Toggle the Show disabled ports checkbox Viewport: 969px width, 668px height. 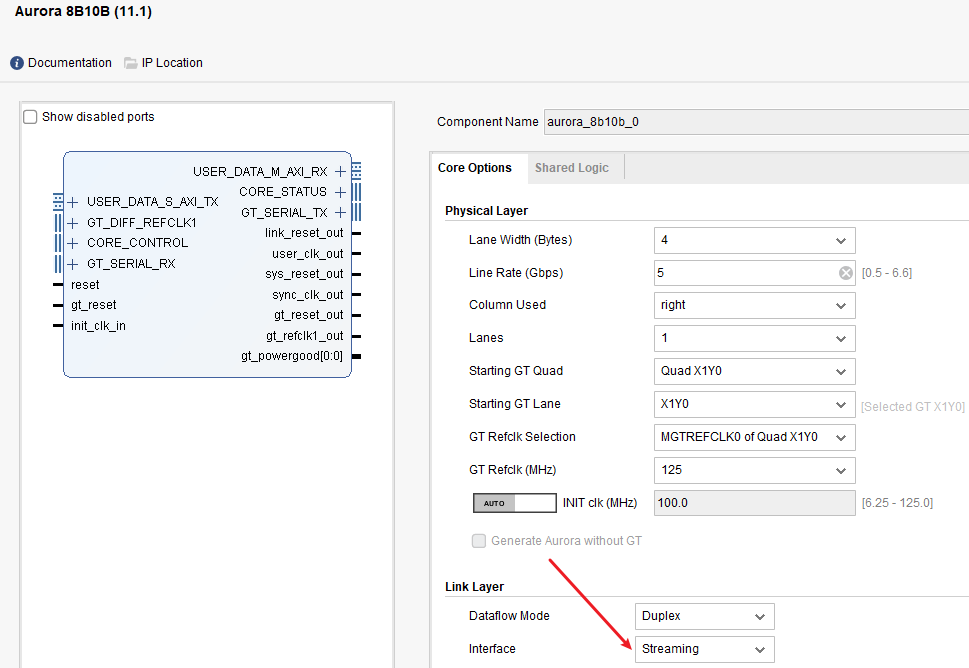[x=30, y=117]
